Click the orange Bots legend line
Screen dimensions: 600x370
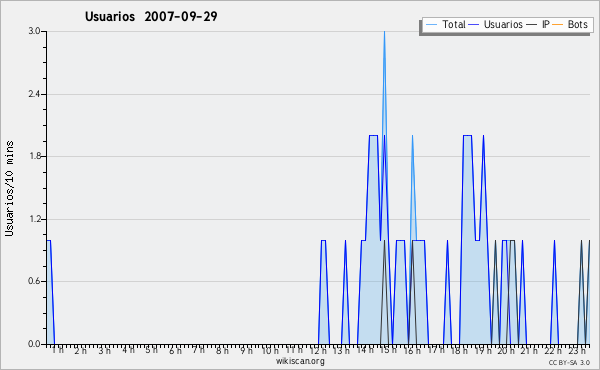click(558, 25)
